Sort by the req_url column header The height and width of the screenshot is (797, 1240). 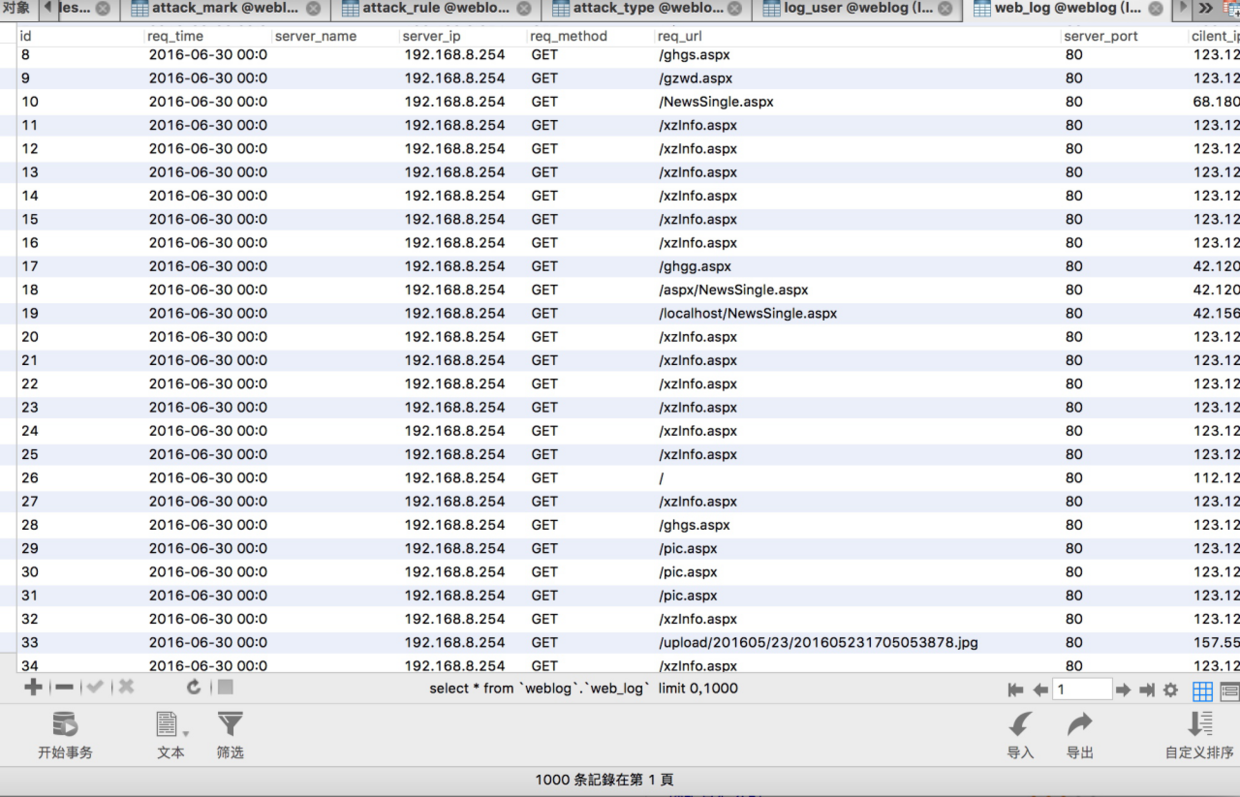(x=680, y=36)
